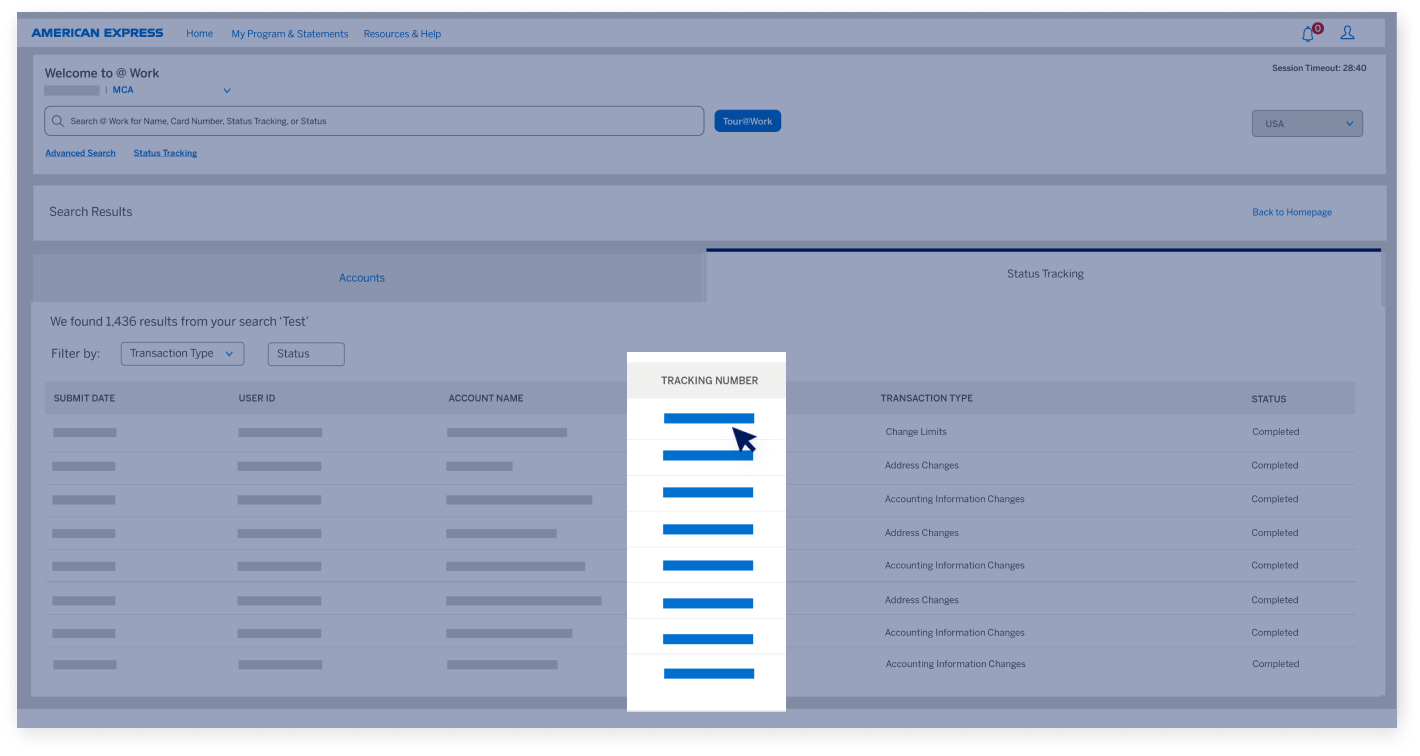Screen dimensions: 1420x756
Task: Click the Status Tracking link below search
Action: (165, 152)
